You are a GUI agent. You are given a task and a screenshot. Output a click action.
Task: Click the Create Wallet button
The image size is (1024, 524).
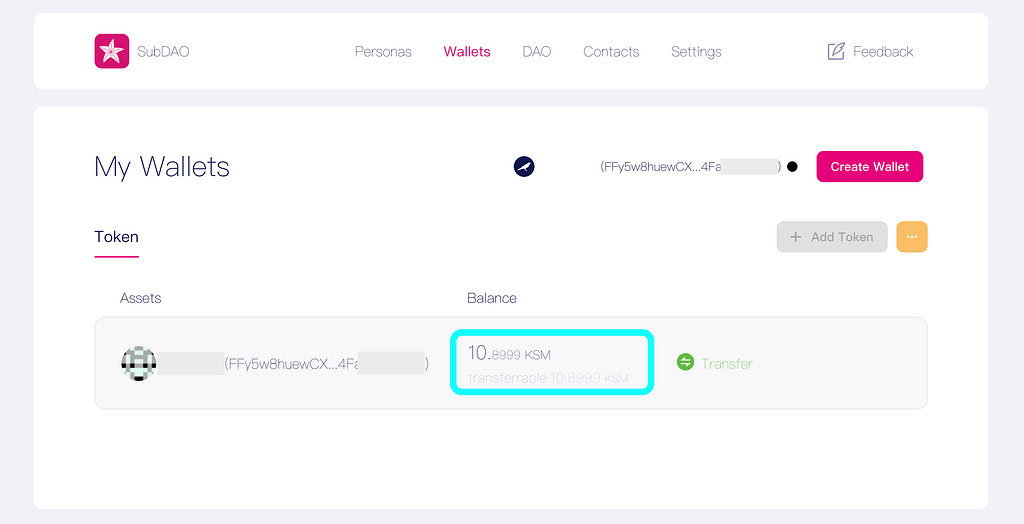click(x=870, y=167)
